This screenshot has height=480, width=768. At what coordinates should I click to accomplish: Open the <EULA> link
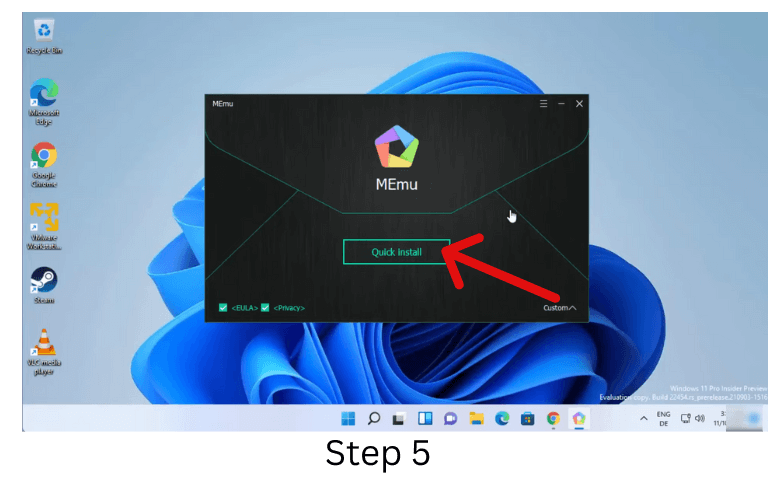[x=244, y=308]
